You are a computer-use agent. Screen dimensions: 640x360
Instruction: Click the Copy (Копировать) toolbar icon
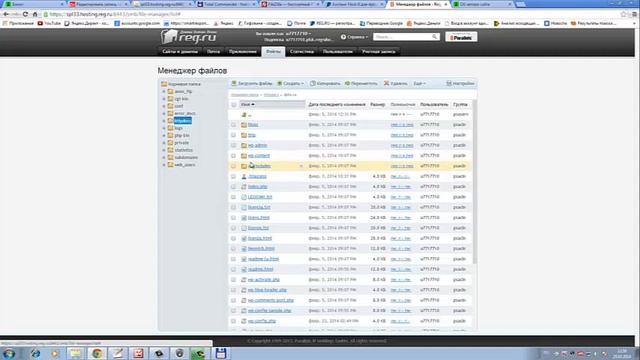(313, 83)
